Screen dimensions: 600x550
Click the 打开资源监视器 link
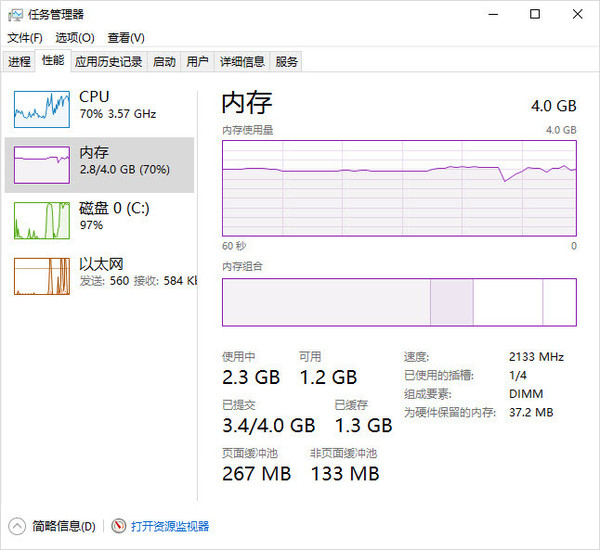click(170, 526)
